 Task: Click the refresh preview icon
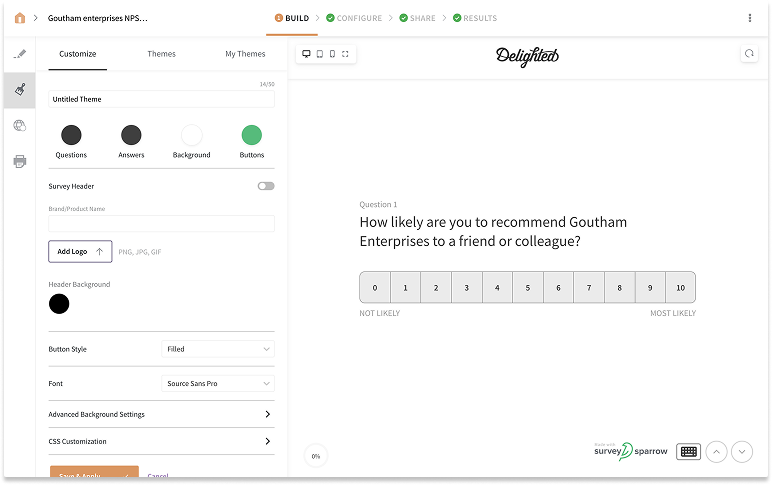point(749,54)
